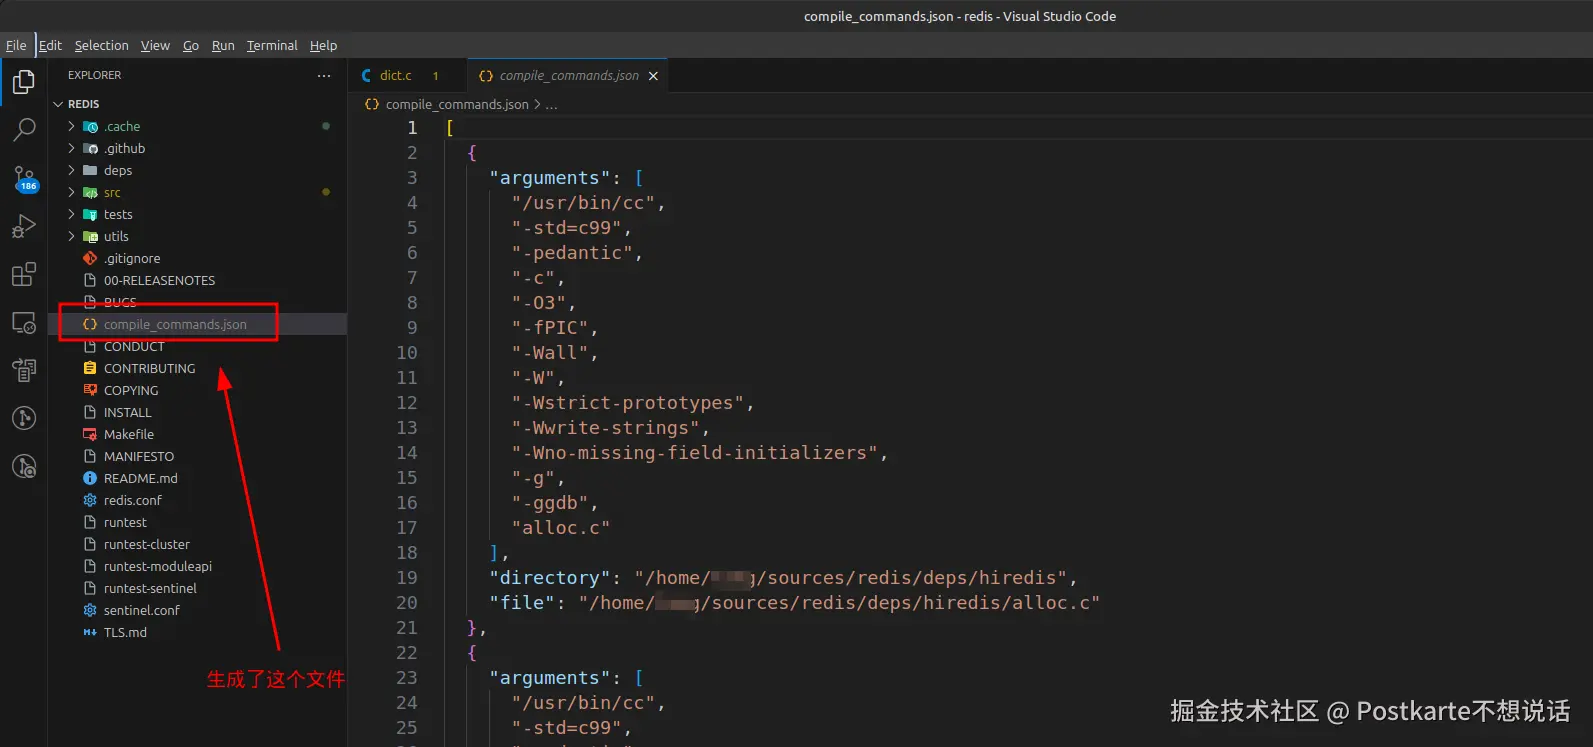Image resolution: width=1593 pixels, height=747 pixels.
Task: Open the Go menu
Action: (x=191, y=45)
